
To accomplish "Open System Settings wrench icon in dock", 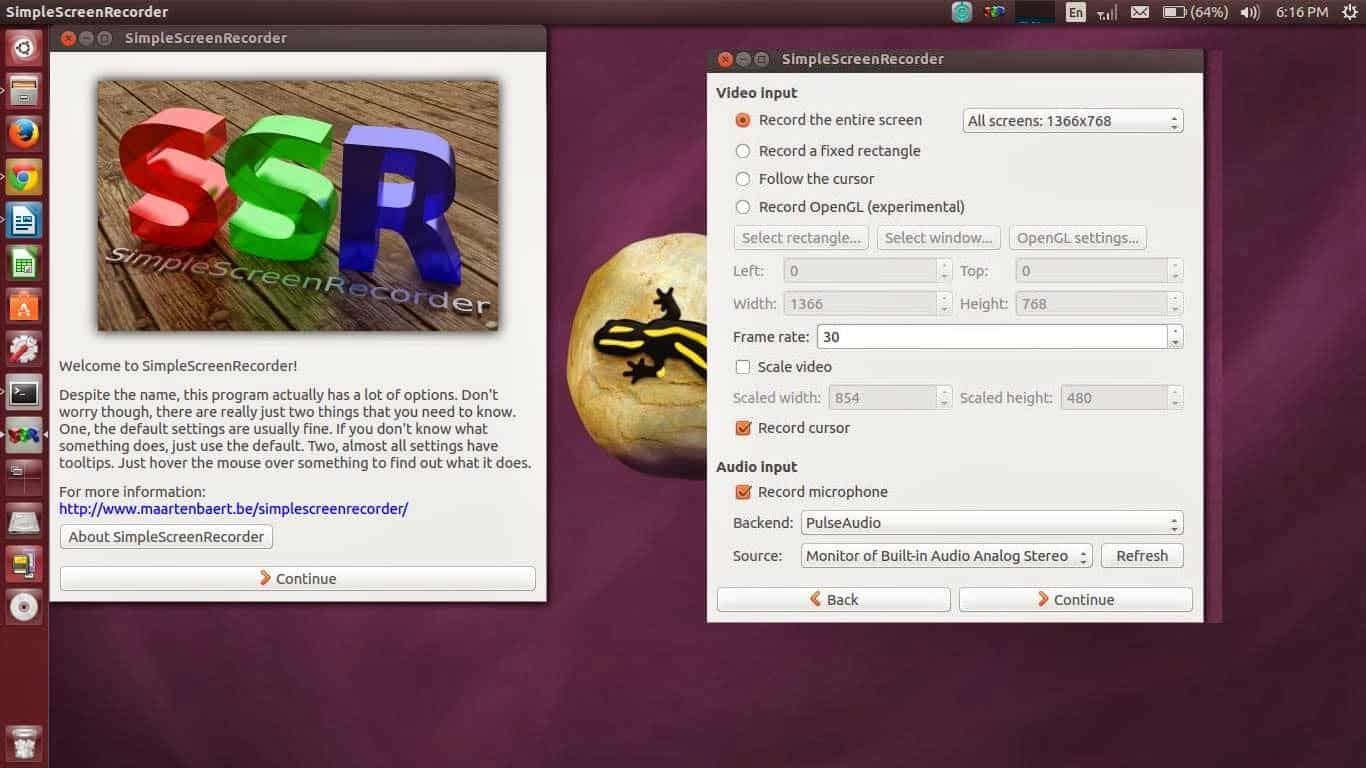I will coord(24,349).
